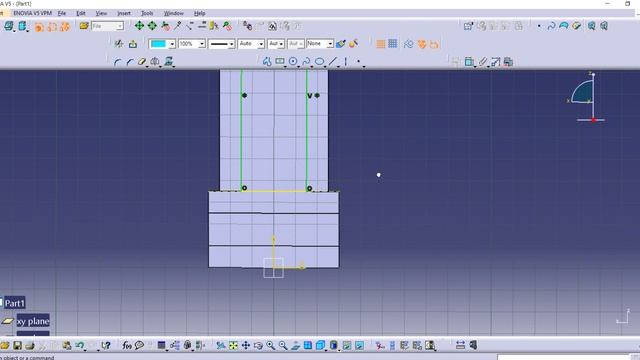Open the line type dropdown
The height and width of the screenshot is (360, 640).
[222, 44]
